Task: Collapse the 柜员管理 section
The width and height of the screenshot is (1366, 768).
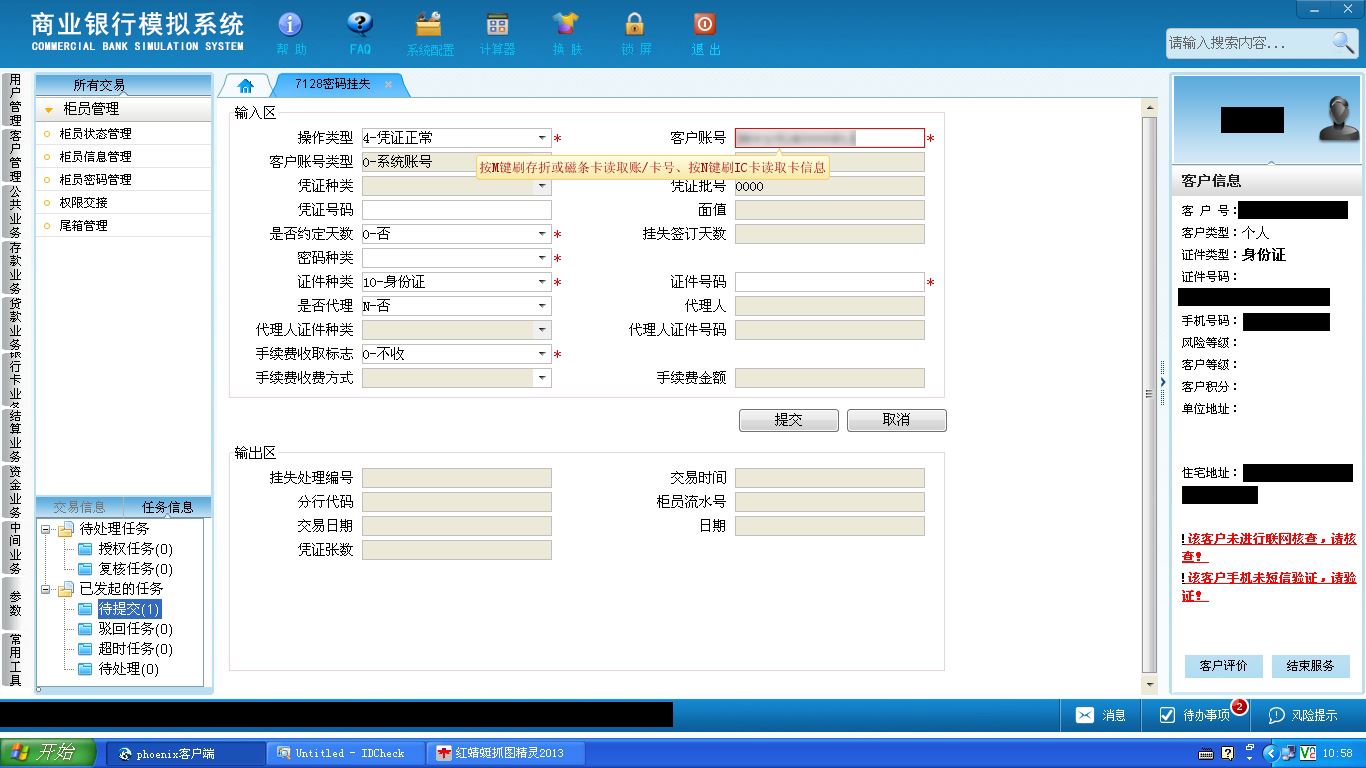Action: coord(49,109)
